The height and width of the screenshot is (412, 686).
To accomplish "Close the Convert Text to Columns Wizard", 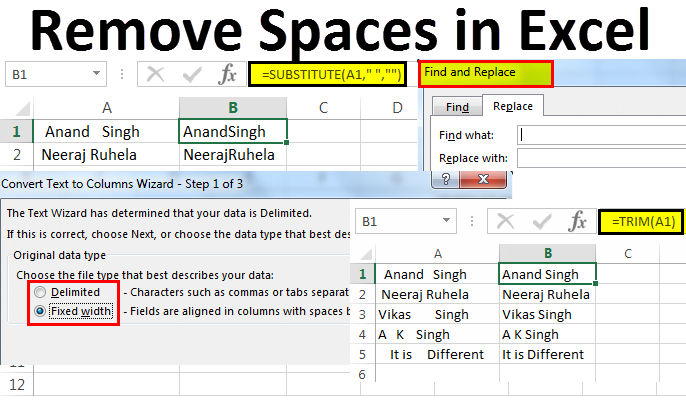I will point(483,179).
